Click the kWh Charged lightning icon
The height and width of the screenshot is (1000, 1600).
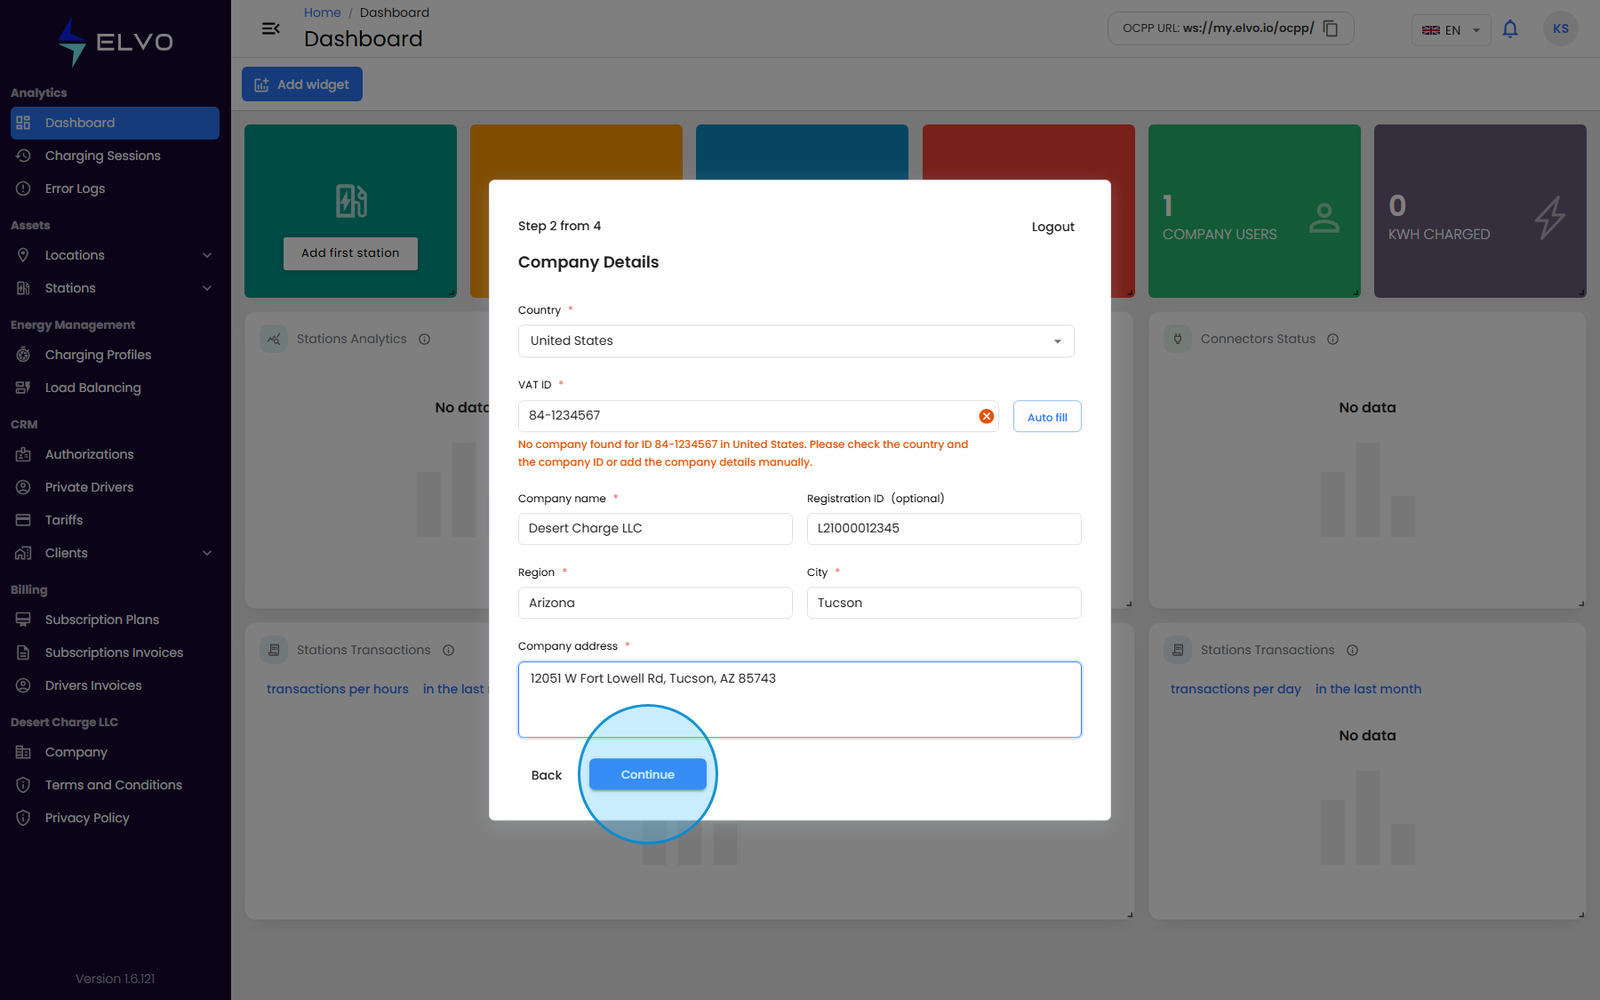[x=1550, y=218]
